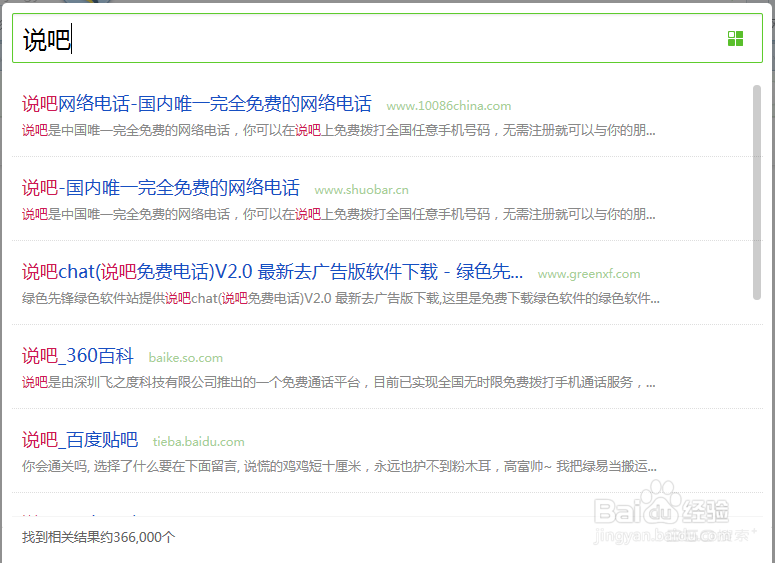The image size is (775, 563).
Task: Visit www.greenxf.com green URL
Action: [589, 274]
